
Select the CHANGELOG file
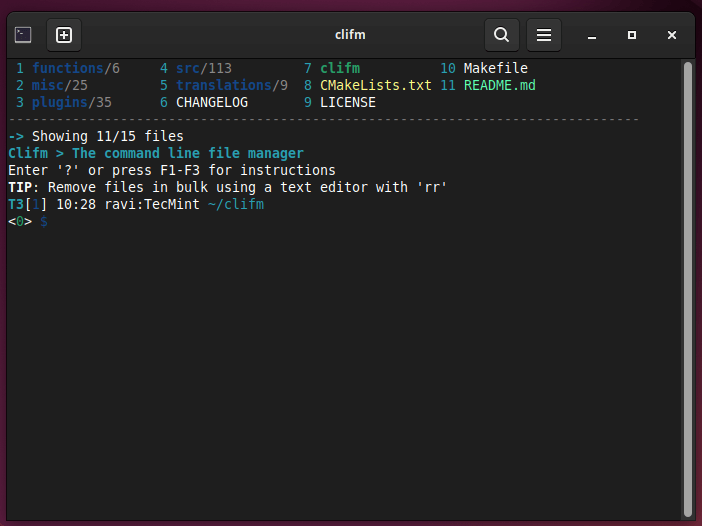[212, 102]
